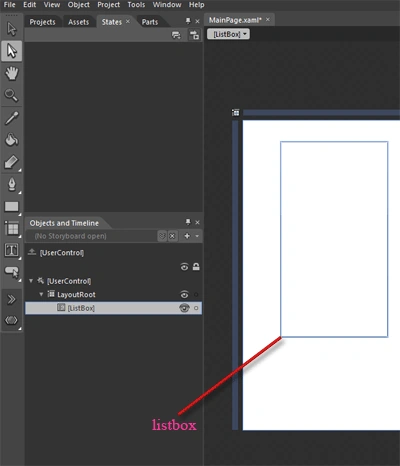Viewport: 400px width, 466px height.
Task: Click the scope-up arrow beside [UserControl]
Action: [32, 252]
